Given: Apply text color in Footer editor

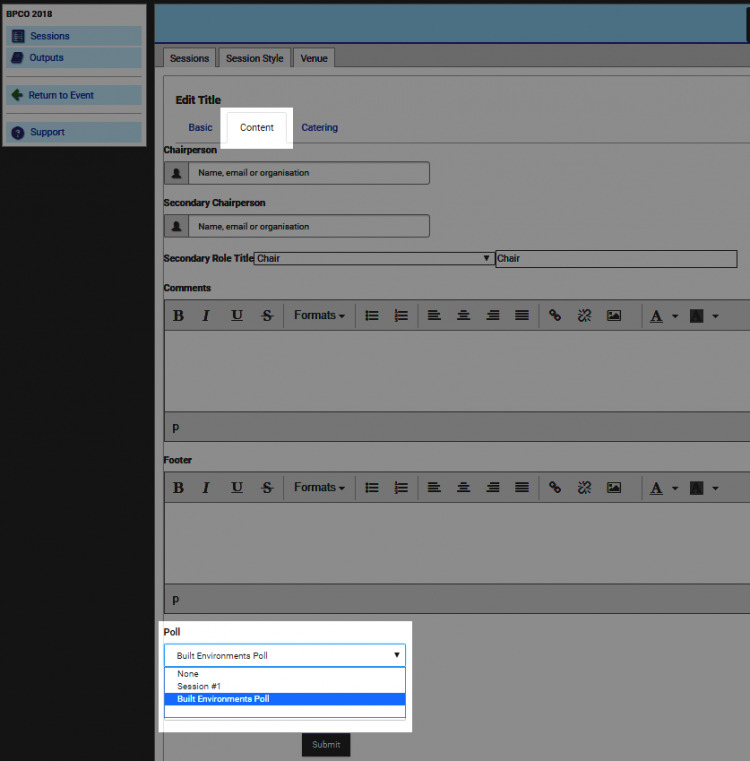Looking at the screenshot, I should coord(656,488).
